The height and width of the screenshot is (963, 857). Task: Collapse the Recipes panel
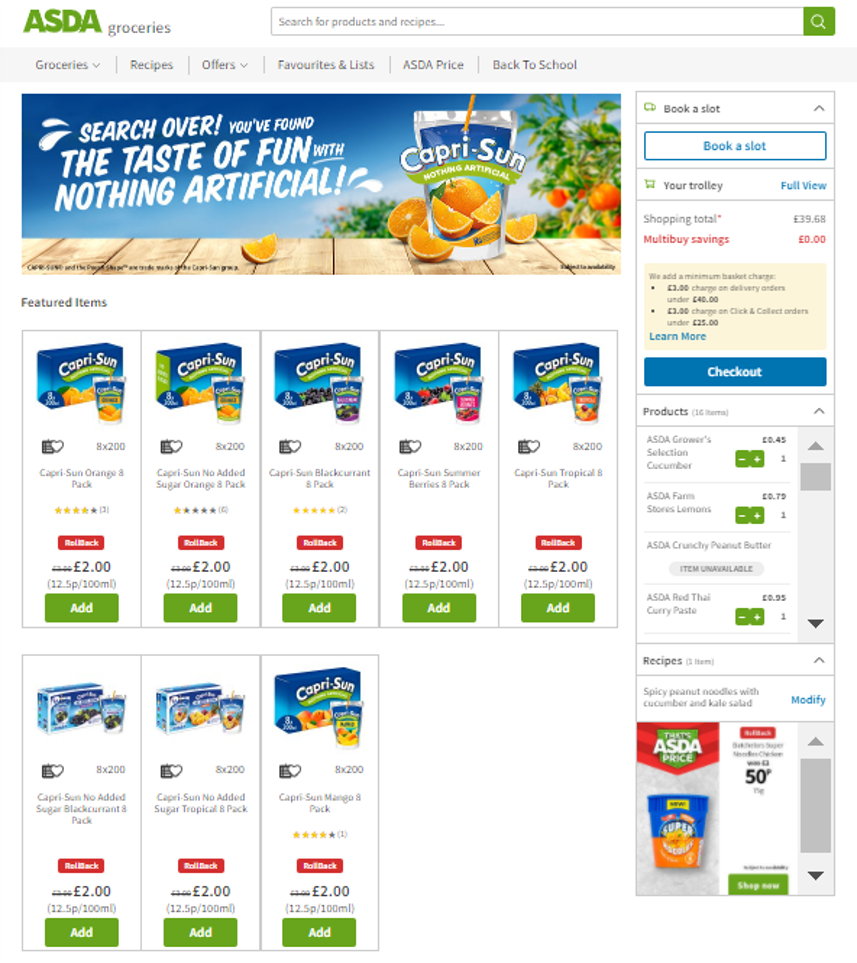(819, 660)
